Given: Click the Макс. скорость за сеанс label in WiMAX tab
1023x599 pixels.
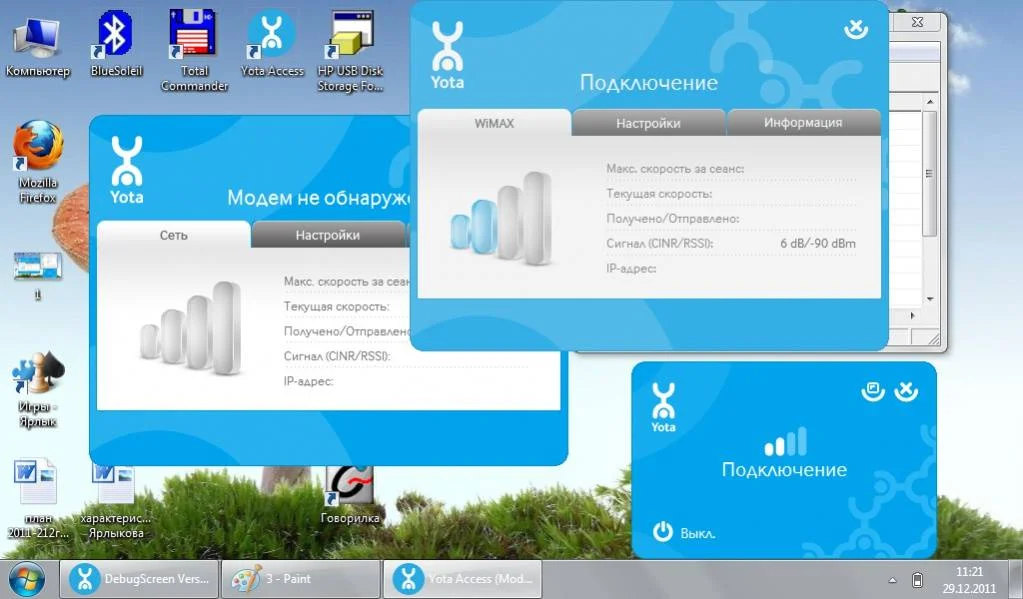Looking at the screenshot, I should click(675, 168).
